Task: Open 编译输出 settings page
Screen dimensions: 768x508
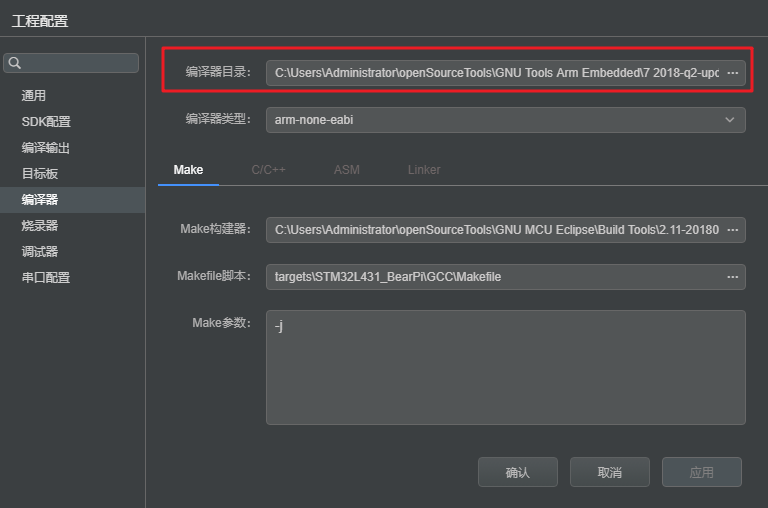Action: point(72,147)
